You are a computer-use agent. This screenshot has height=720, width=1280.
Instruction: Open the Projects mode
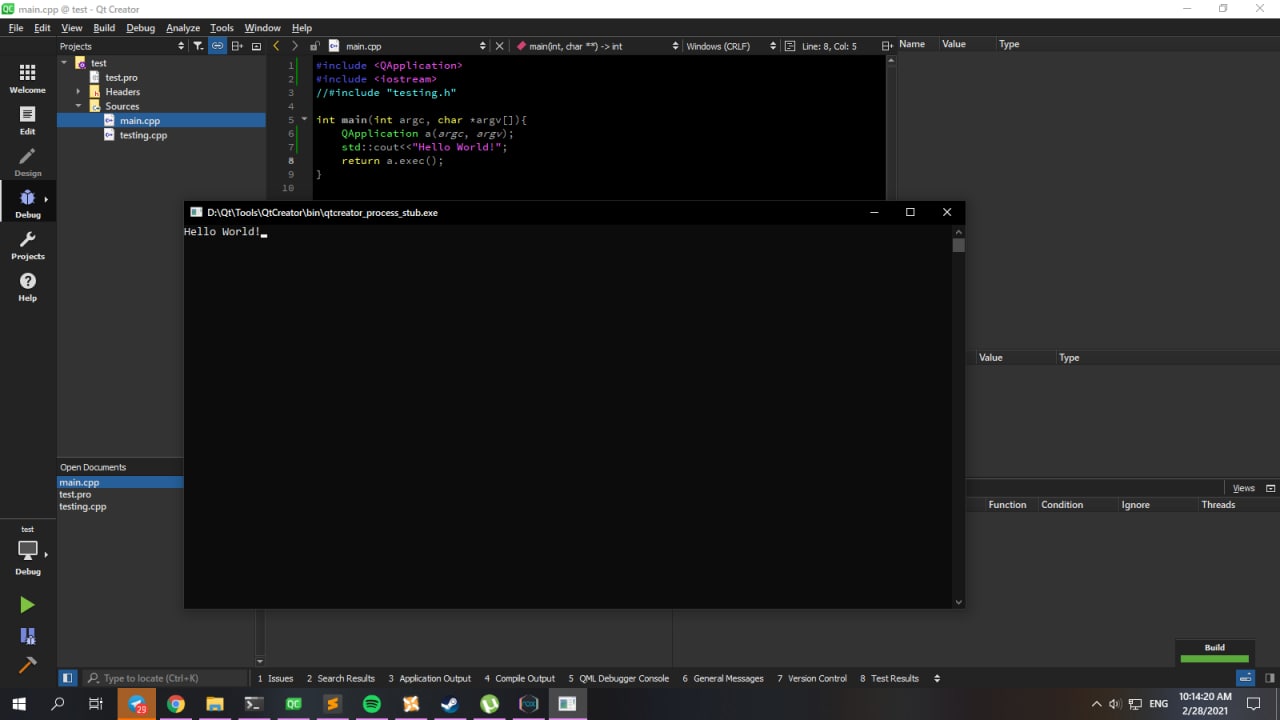coord(27,245)
